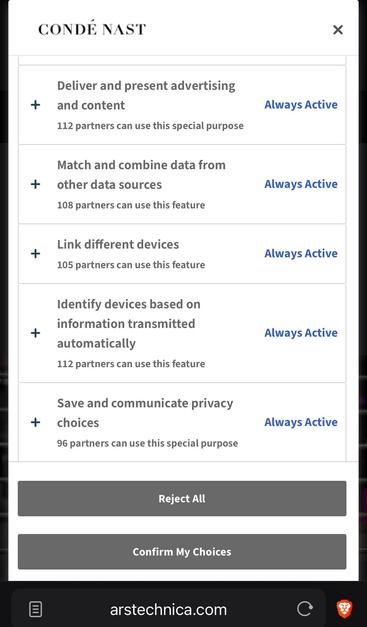367x627 pixels.
Task: Select Always Active for advertising and content
Action: 301,105
